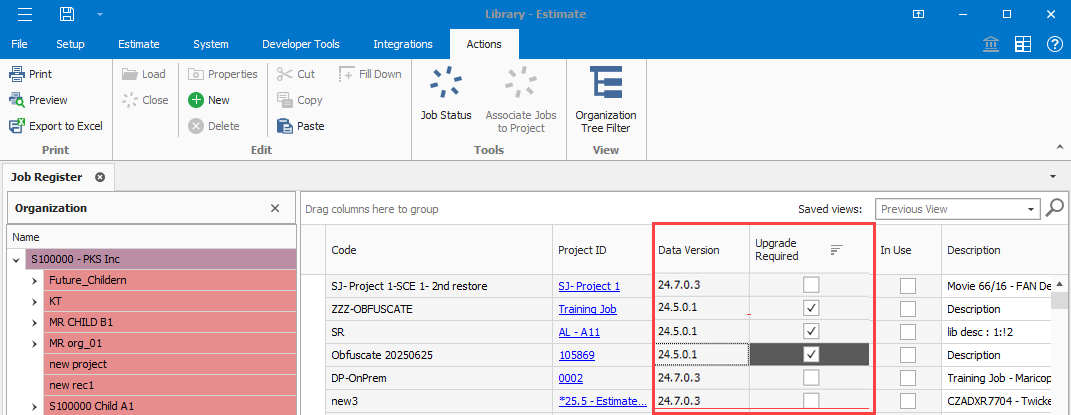Check Upgrade Required for DP-OnPrem row

812,378
